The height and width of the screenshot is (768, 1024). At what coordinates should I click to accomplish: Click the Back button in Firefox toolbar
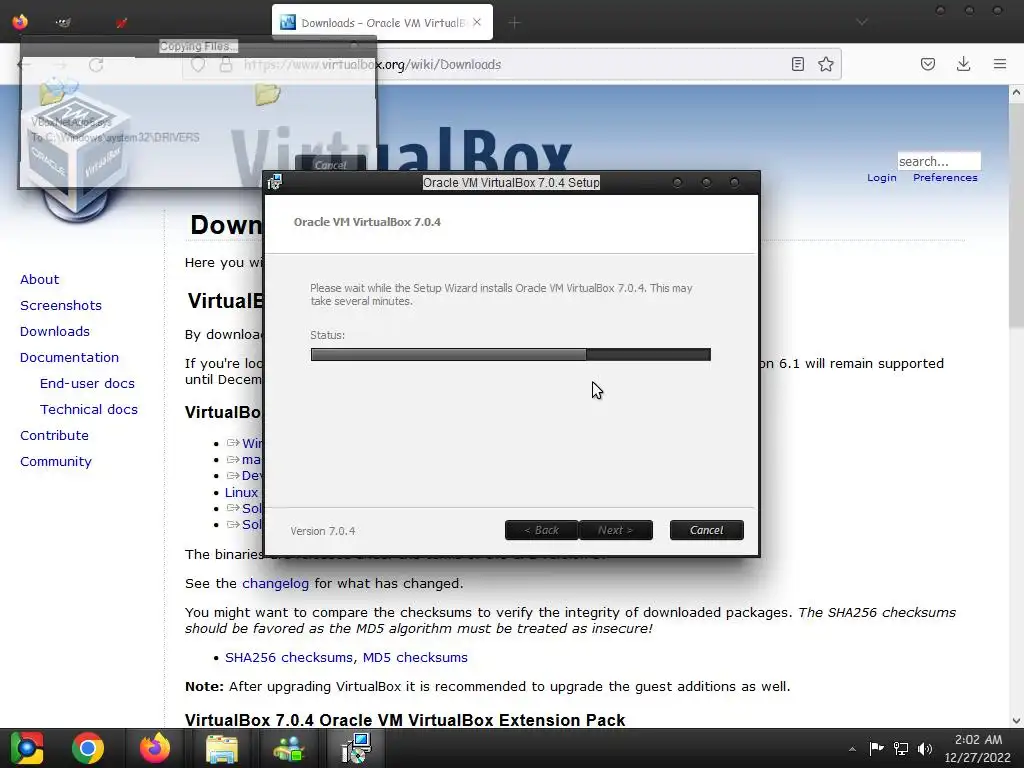click(x=24, y=65)
